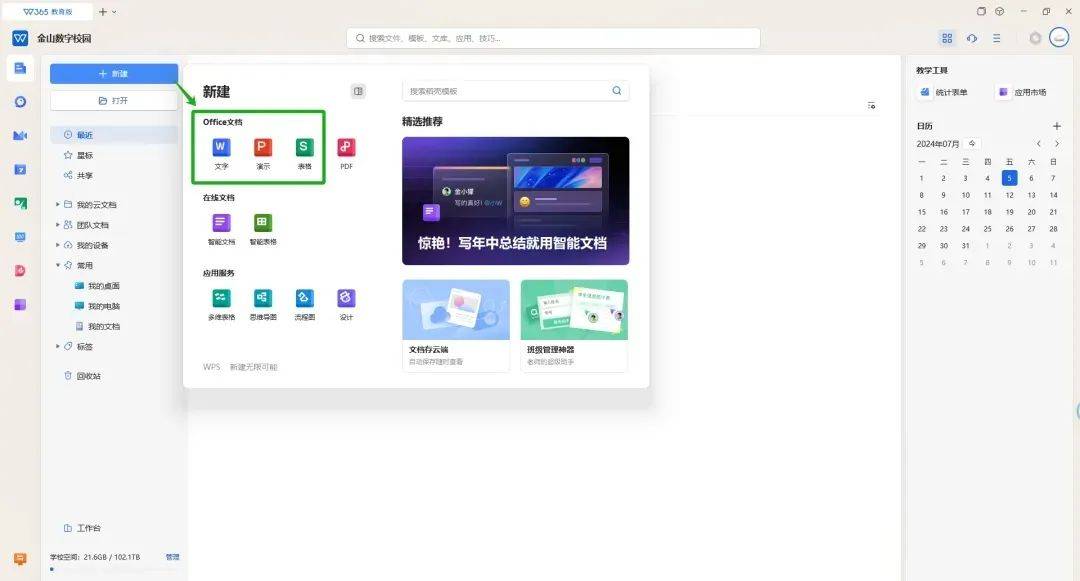Screen dimensions: 1080x581
Task: Open the 流程图 flowchart service
Action: [304, 304]
